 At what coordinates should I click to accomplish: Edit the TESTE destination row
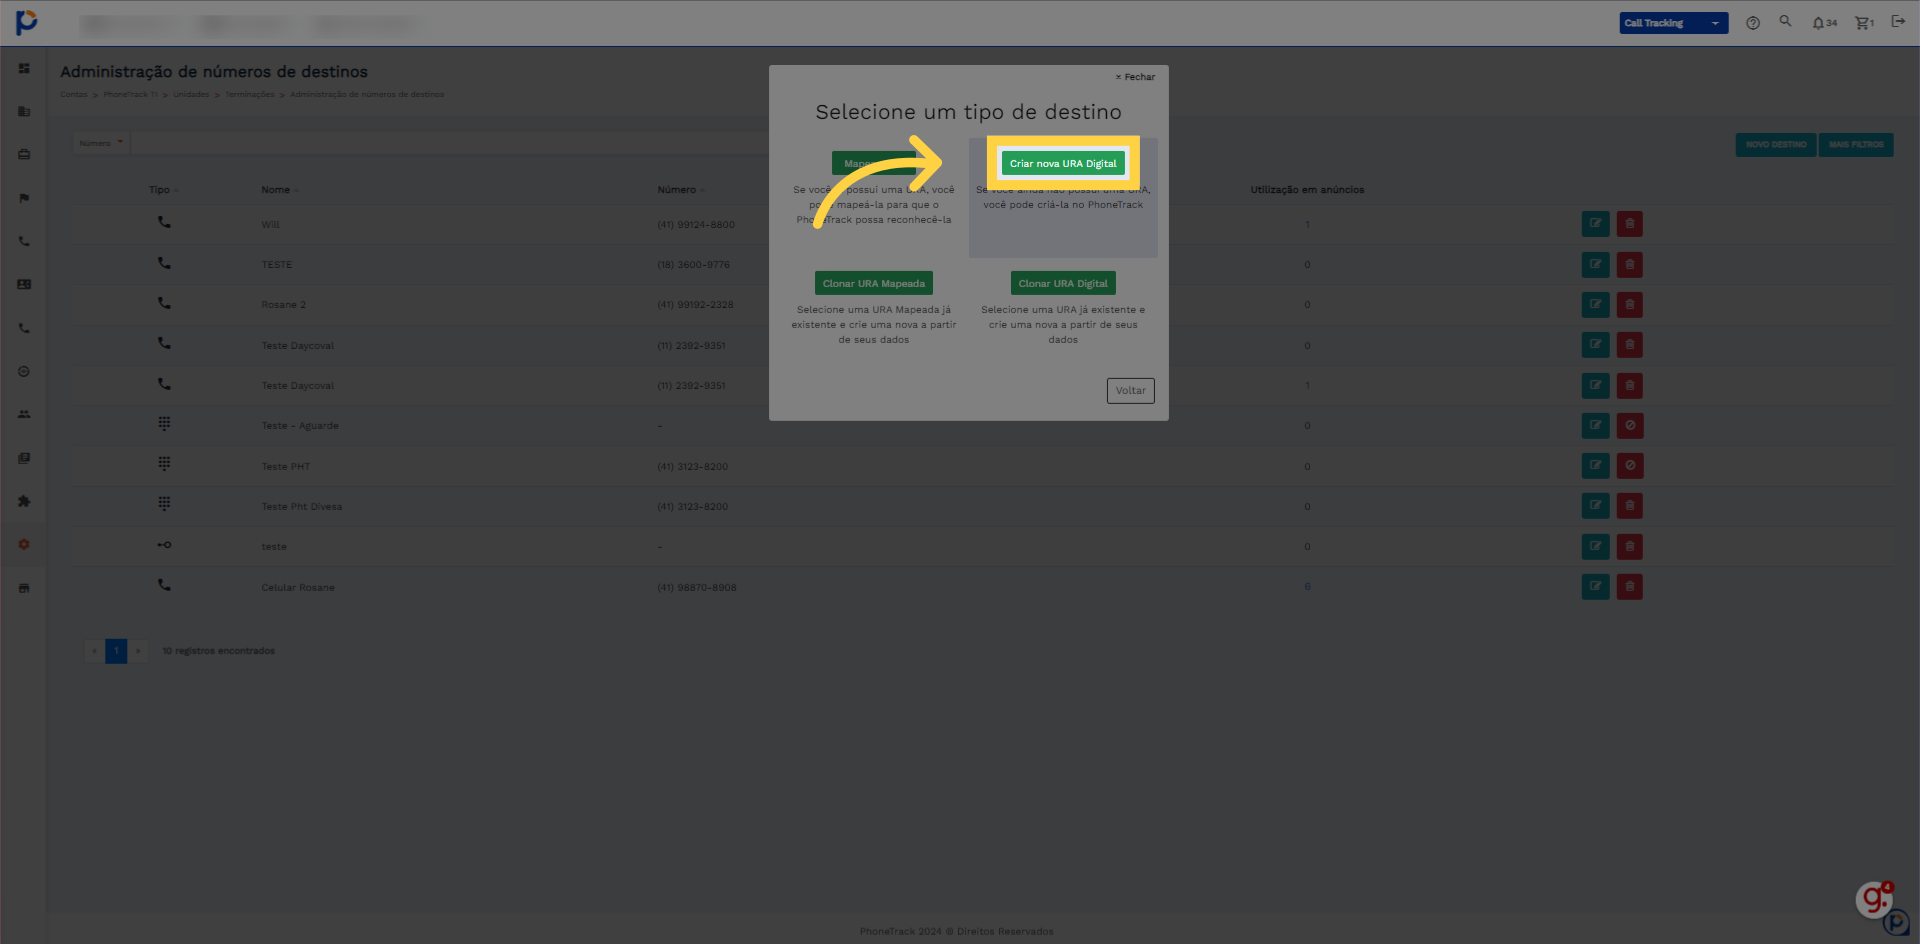point(1595,265)
